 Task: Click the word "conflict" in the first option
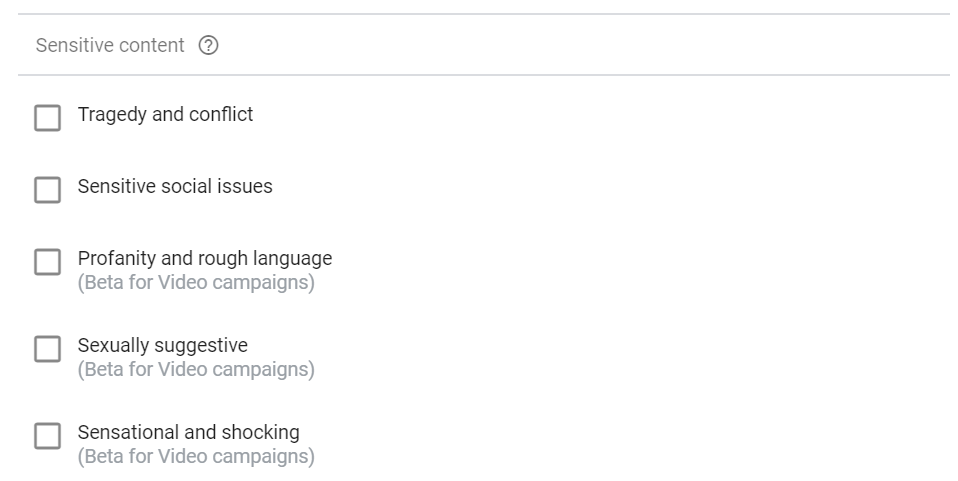pyautogui.click(x=221, y=114)
